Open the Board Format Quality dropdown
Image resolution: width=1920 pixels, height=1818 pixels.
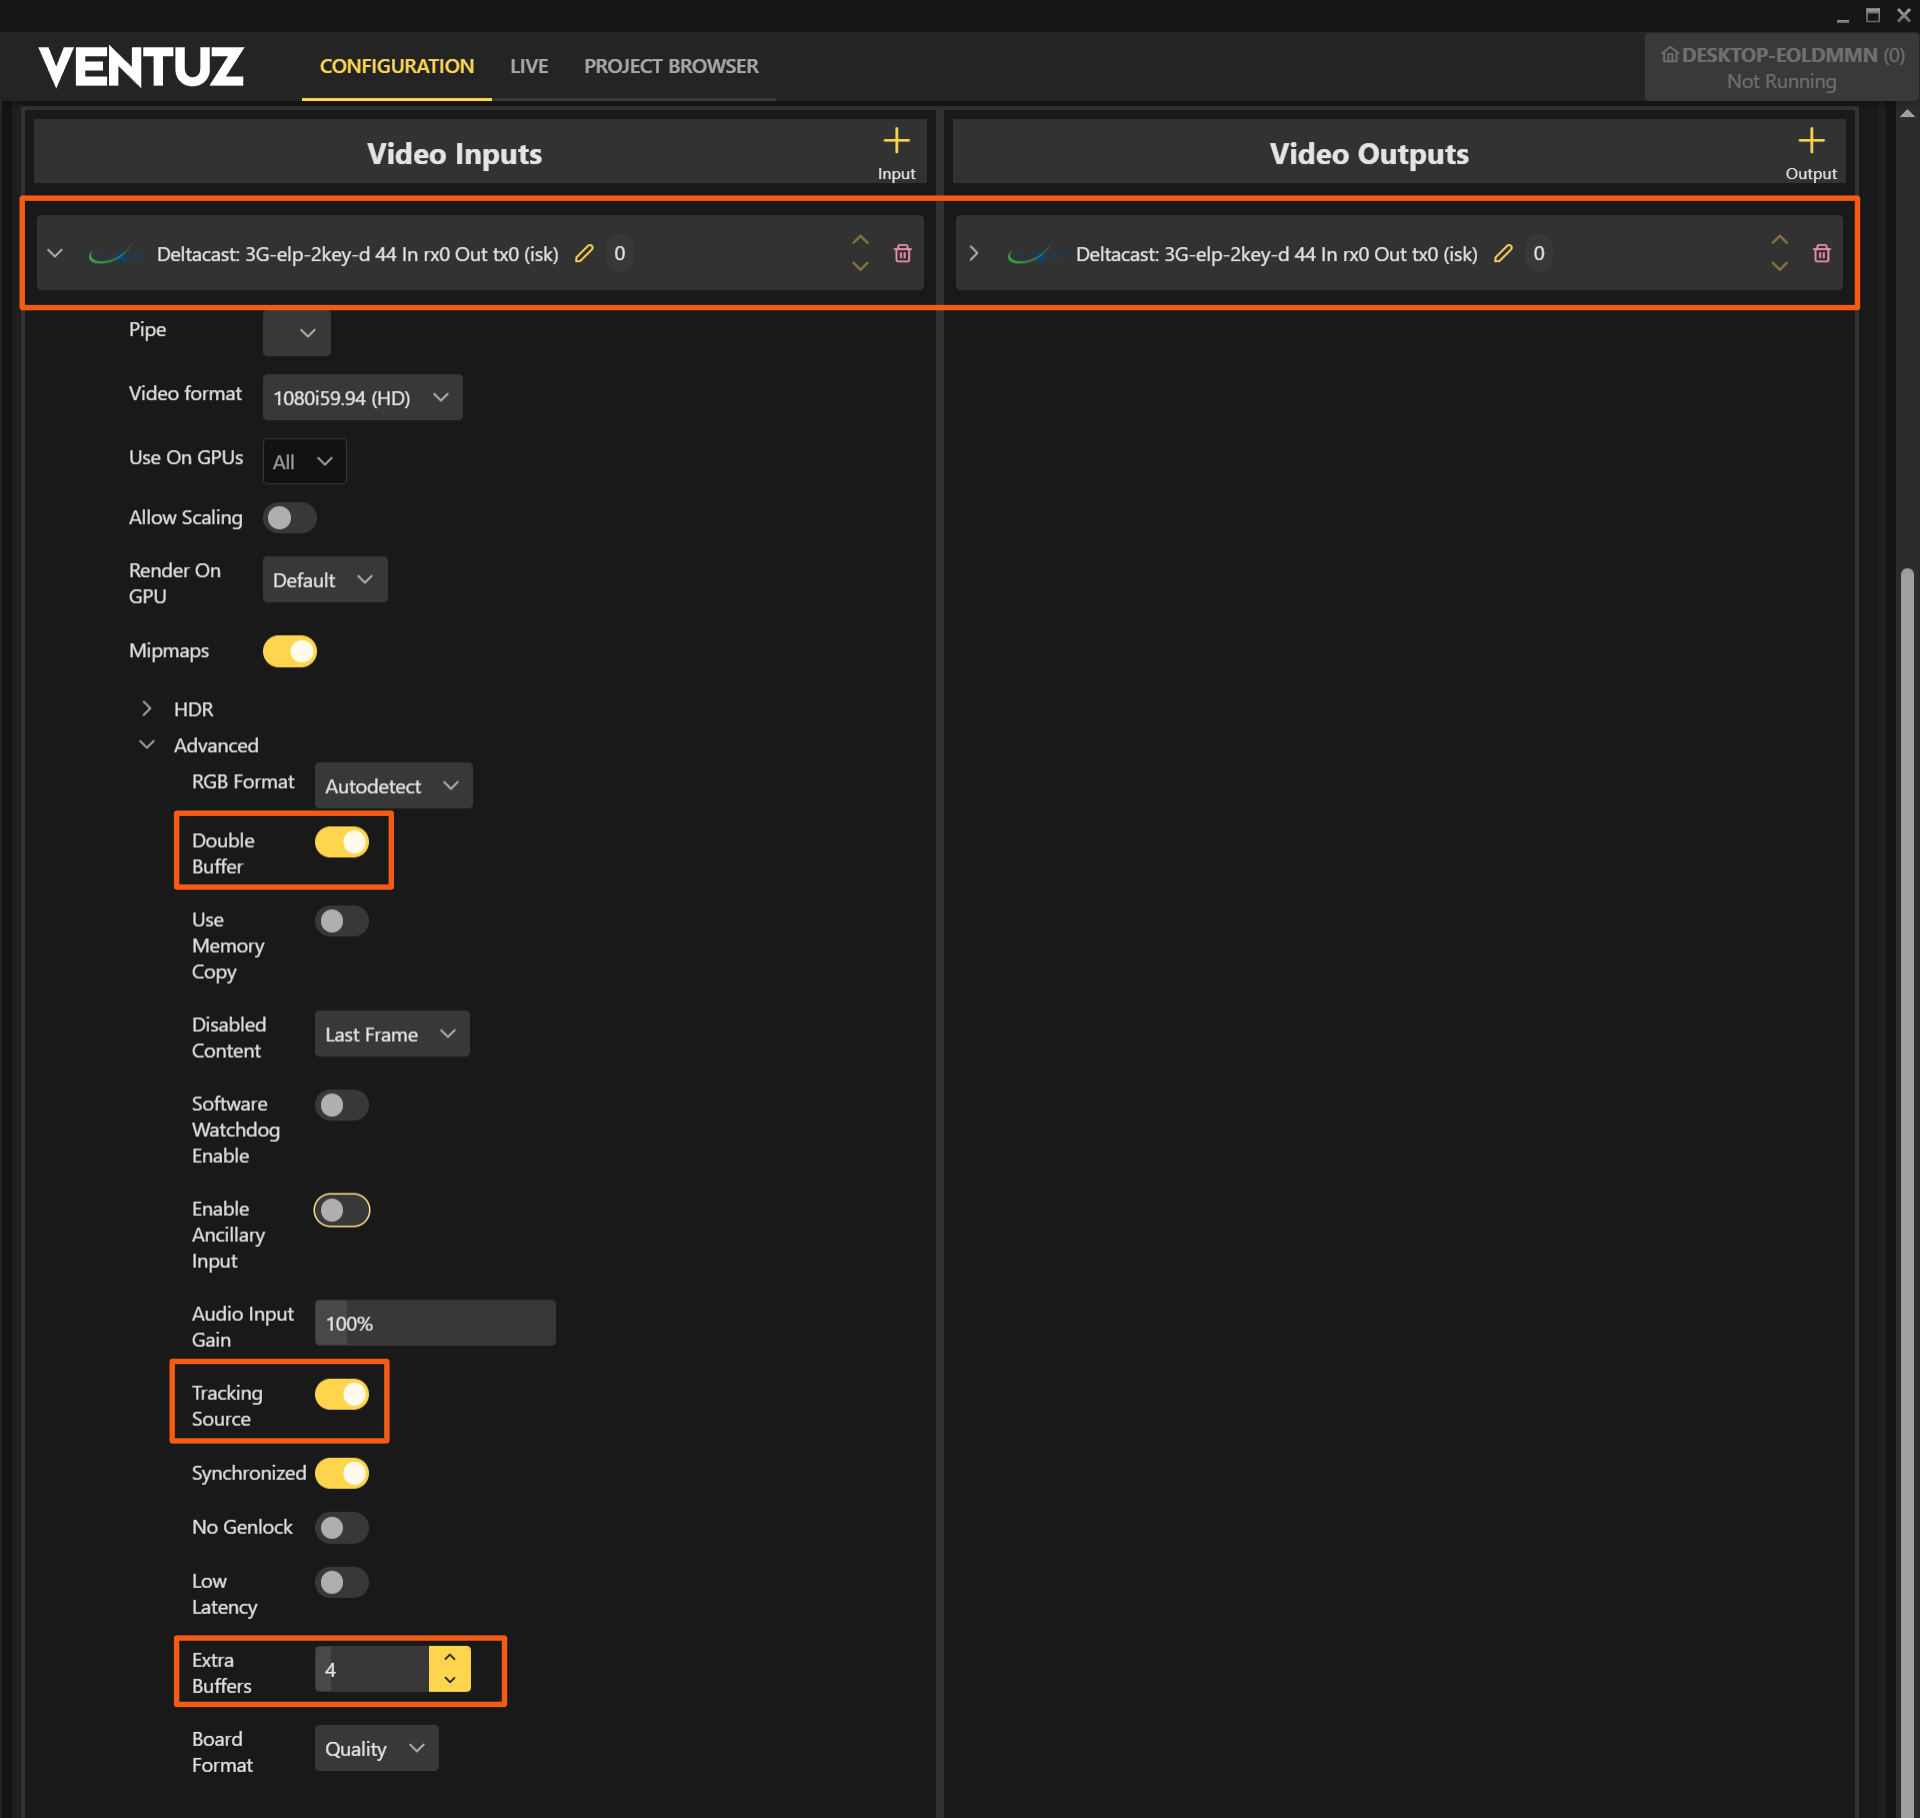(376, 1749)
